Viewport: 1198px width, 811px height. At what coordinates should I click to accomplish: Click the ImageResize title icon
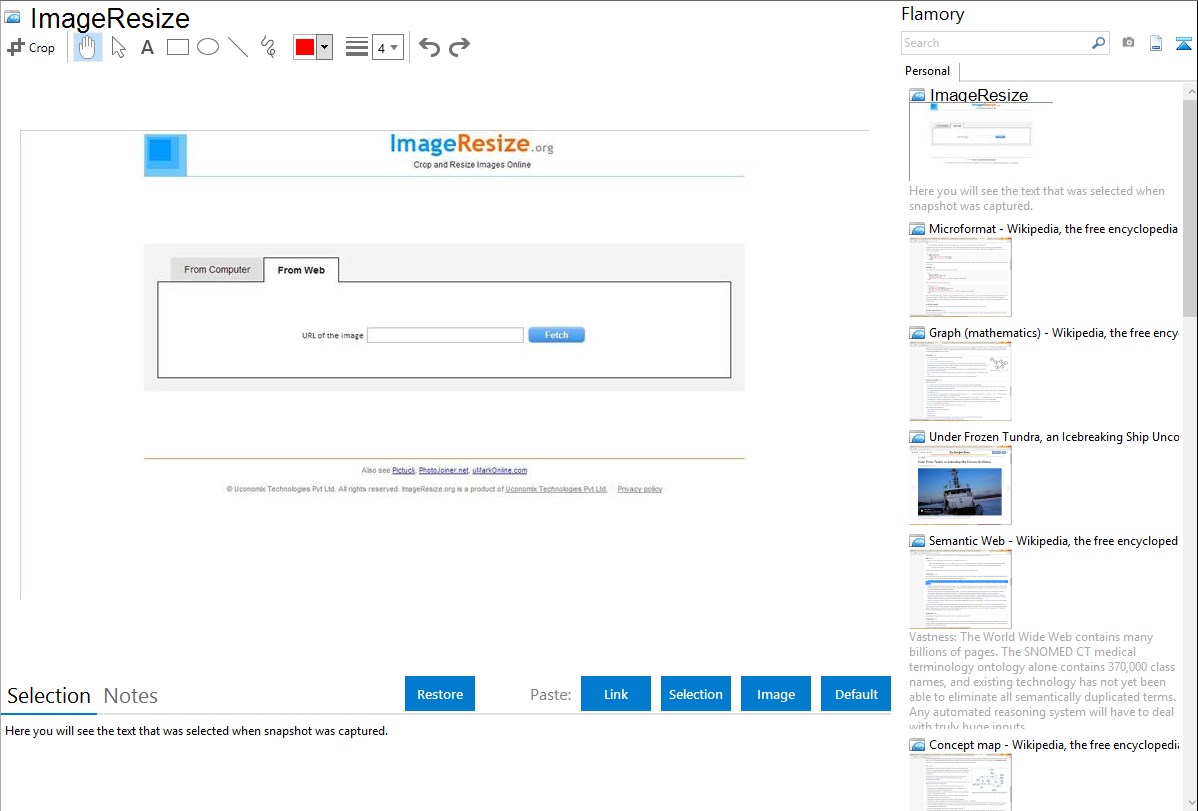13,17
